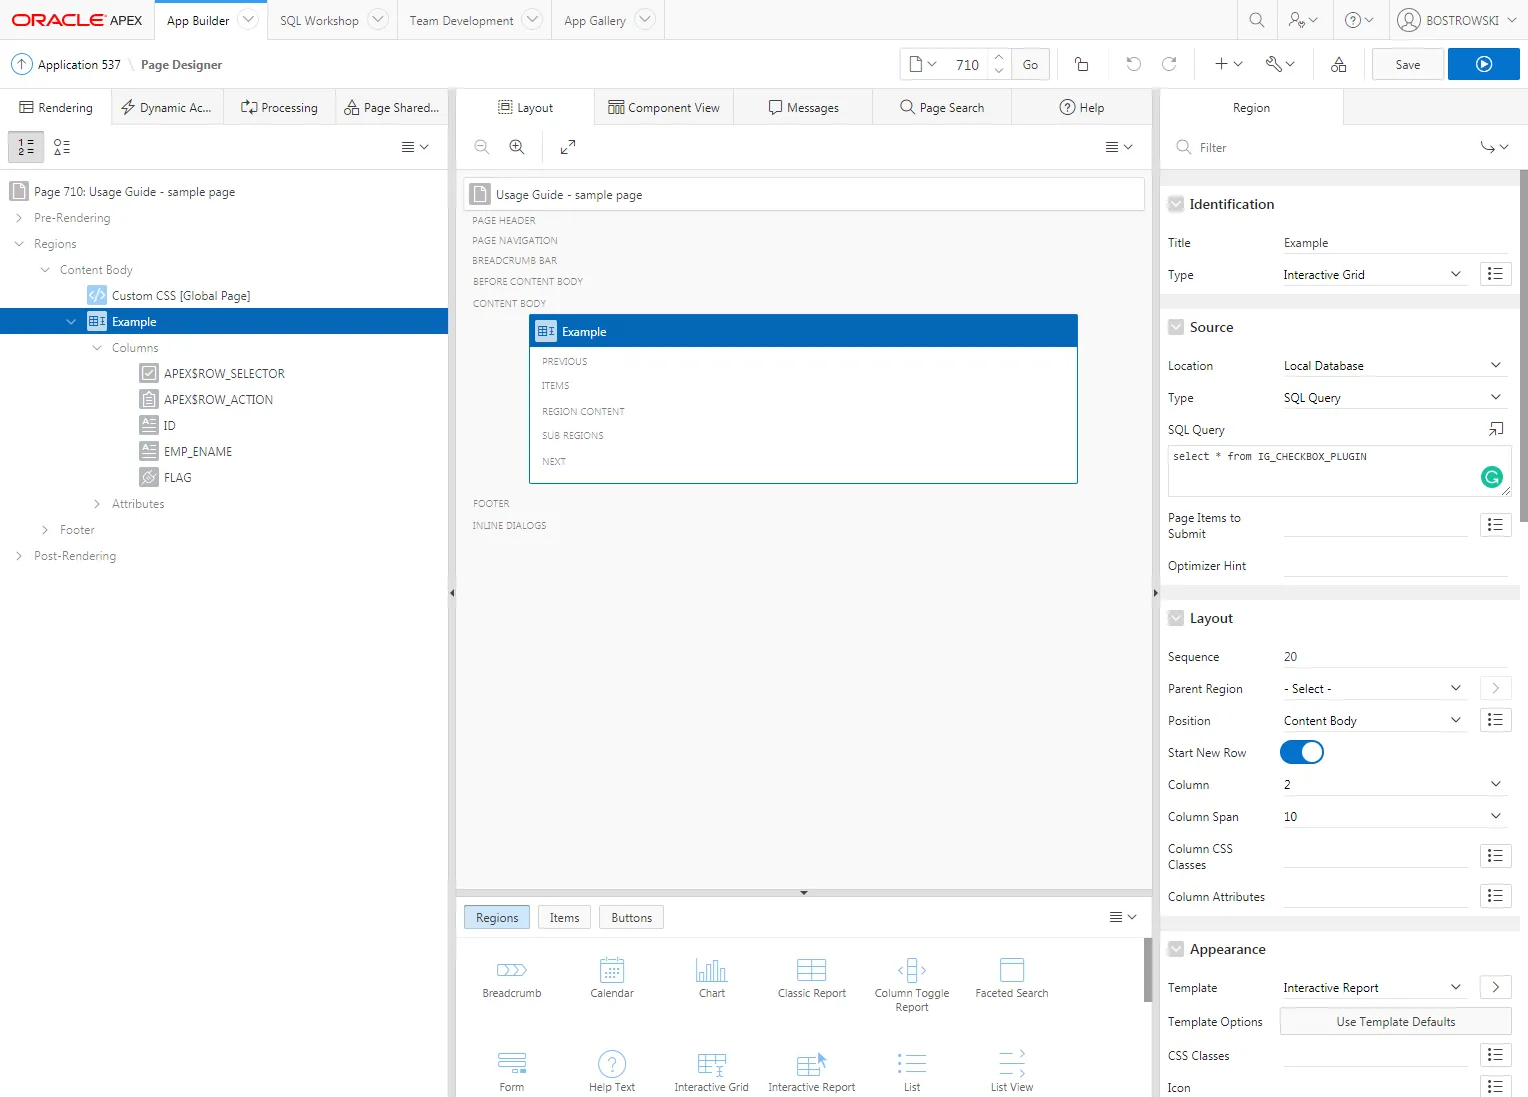
Task: Expand the Attributes tree node
Action: point(97,504)
